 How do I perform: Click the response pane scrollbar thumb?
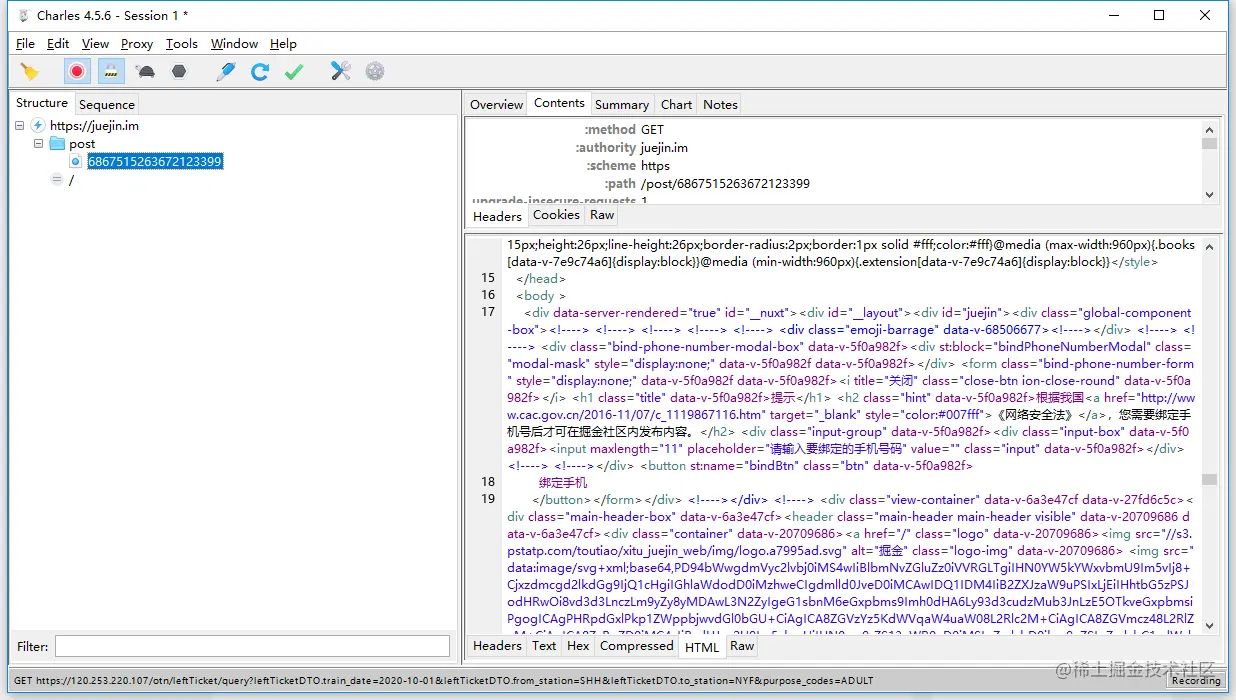1210,479
